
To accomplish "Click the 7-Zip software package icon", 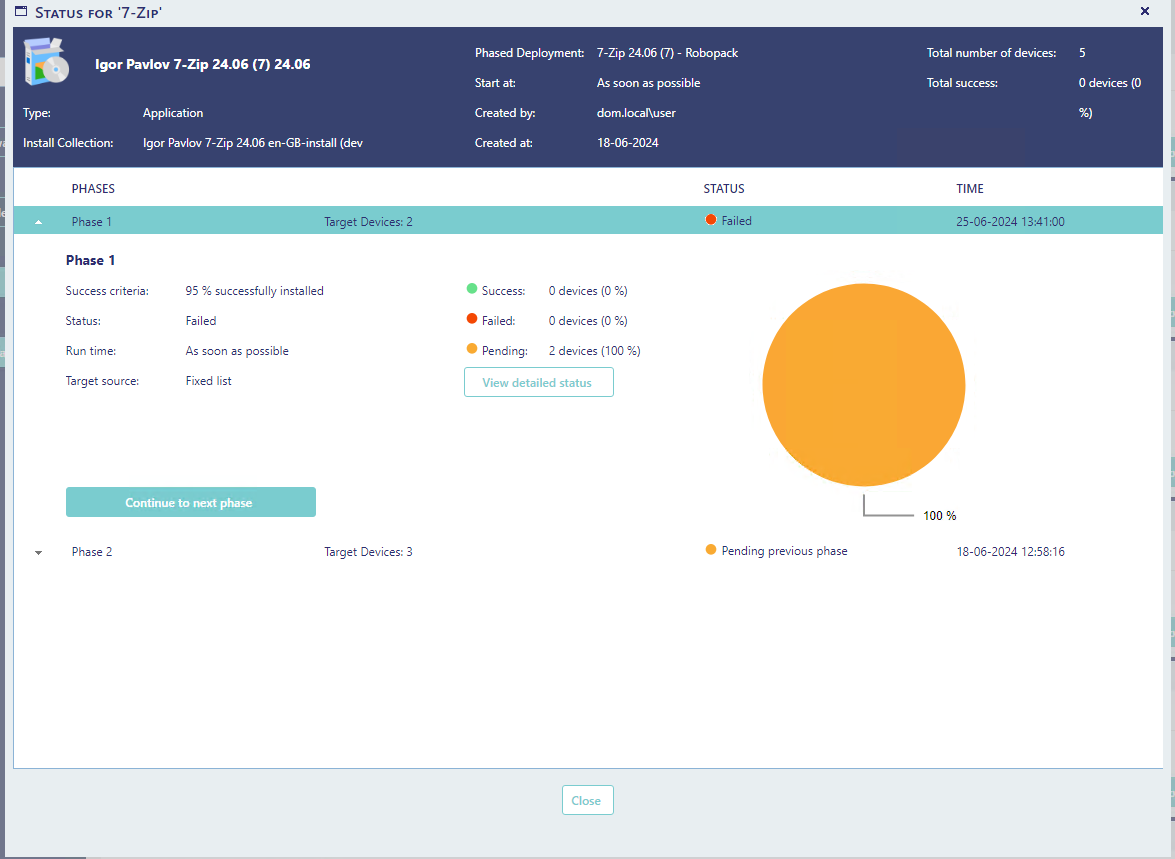I will tap(46, 61).
